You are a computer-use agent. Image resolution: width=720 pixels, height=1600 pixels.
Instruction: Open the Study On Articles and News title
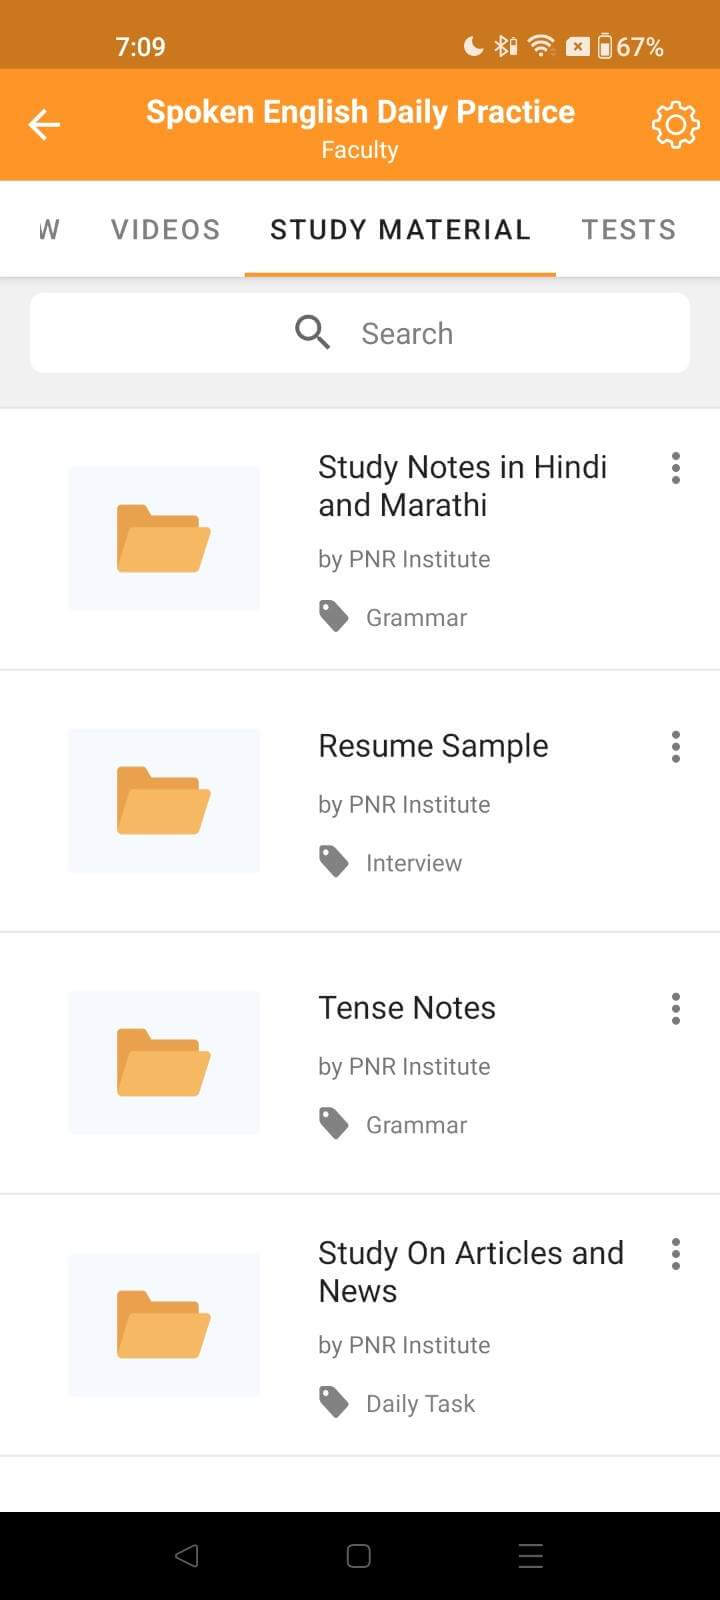470,1271
